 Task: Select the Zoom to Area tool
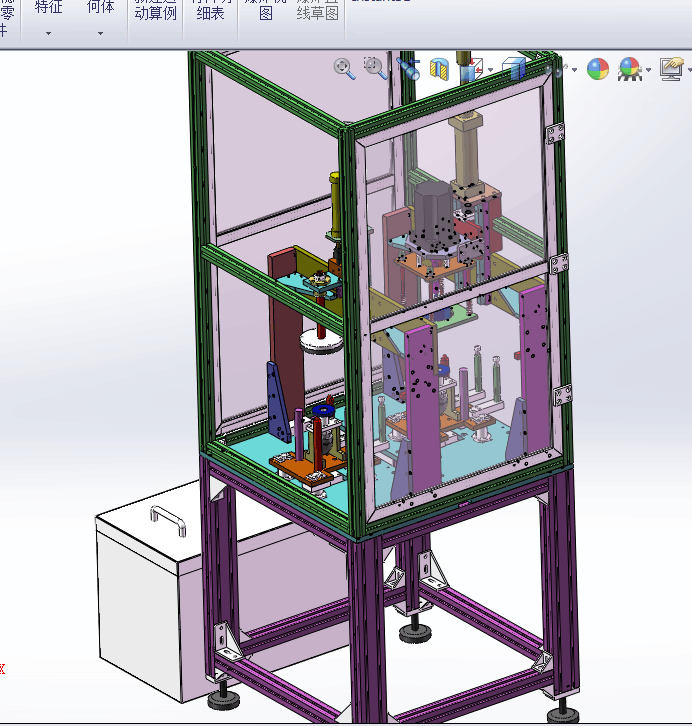pyautogui.click(x=375, y=69)
